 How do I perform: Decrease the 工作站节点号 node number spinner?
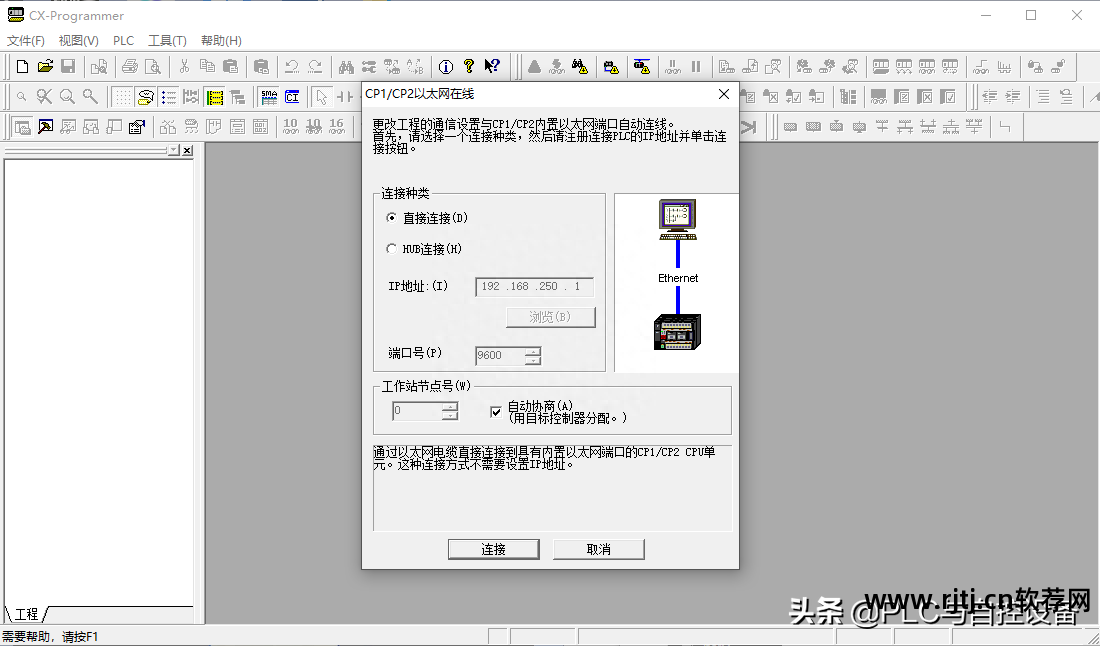point(450,416)
